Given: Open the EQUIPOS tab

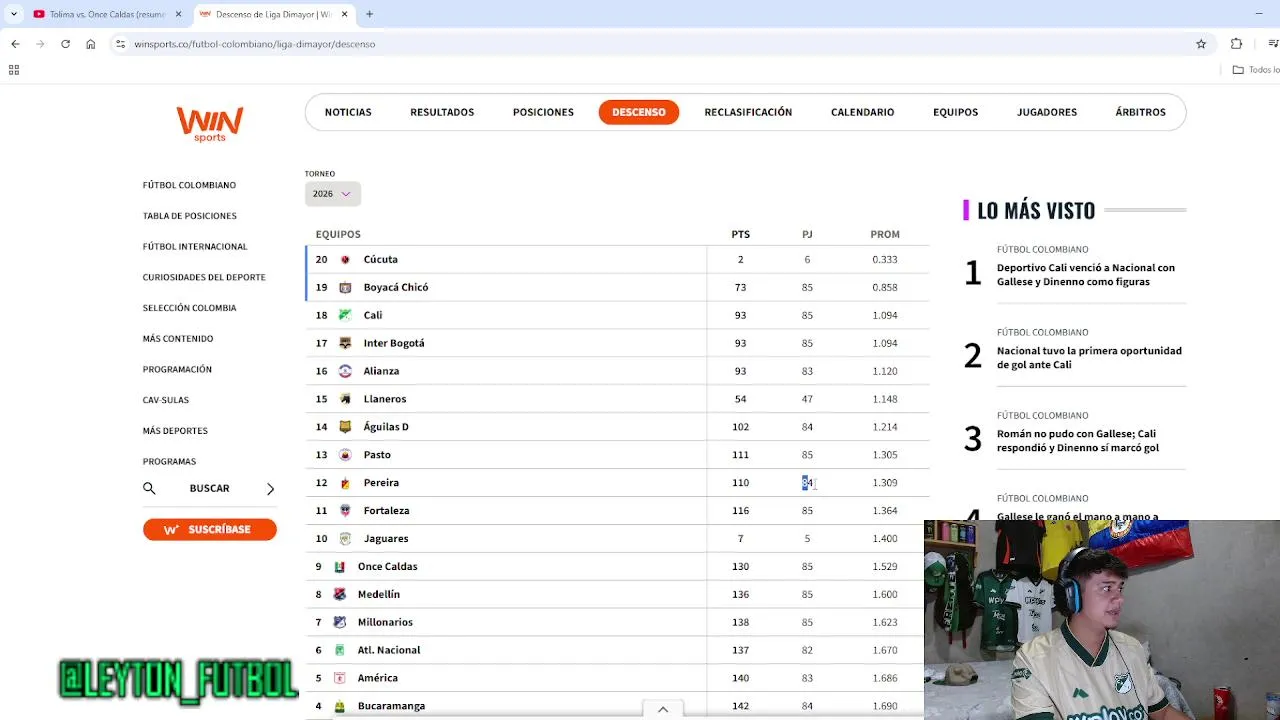Looking at the screenshot, I should tap(955, 112).
